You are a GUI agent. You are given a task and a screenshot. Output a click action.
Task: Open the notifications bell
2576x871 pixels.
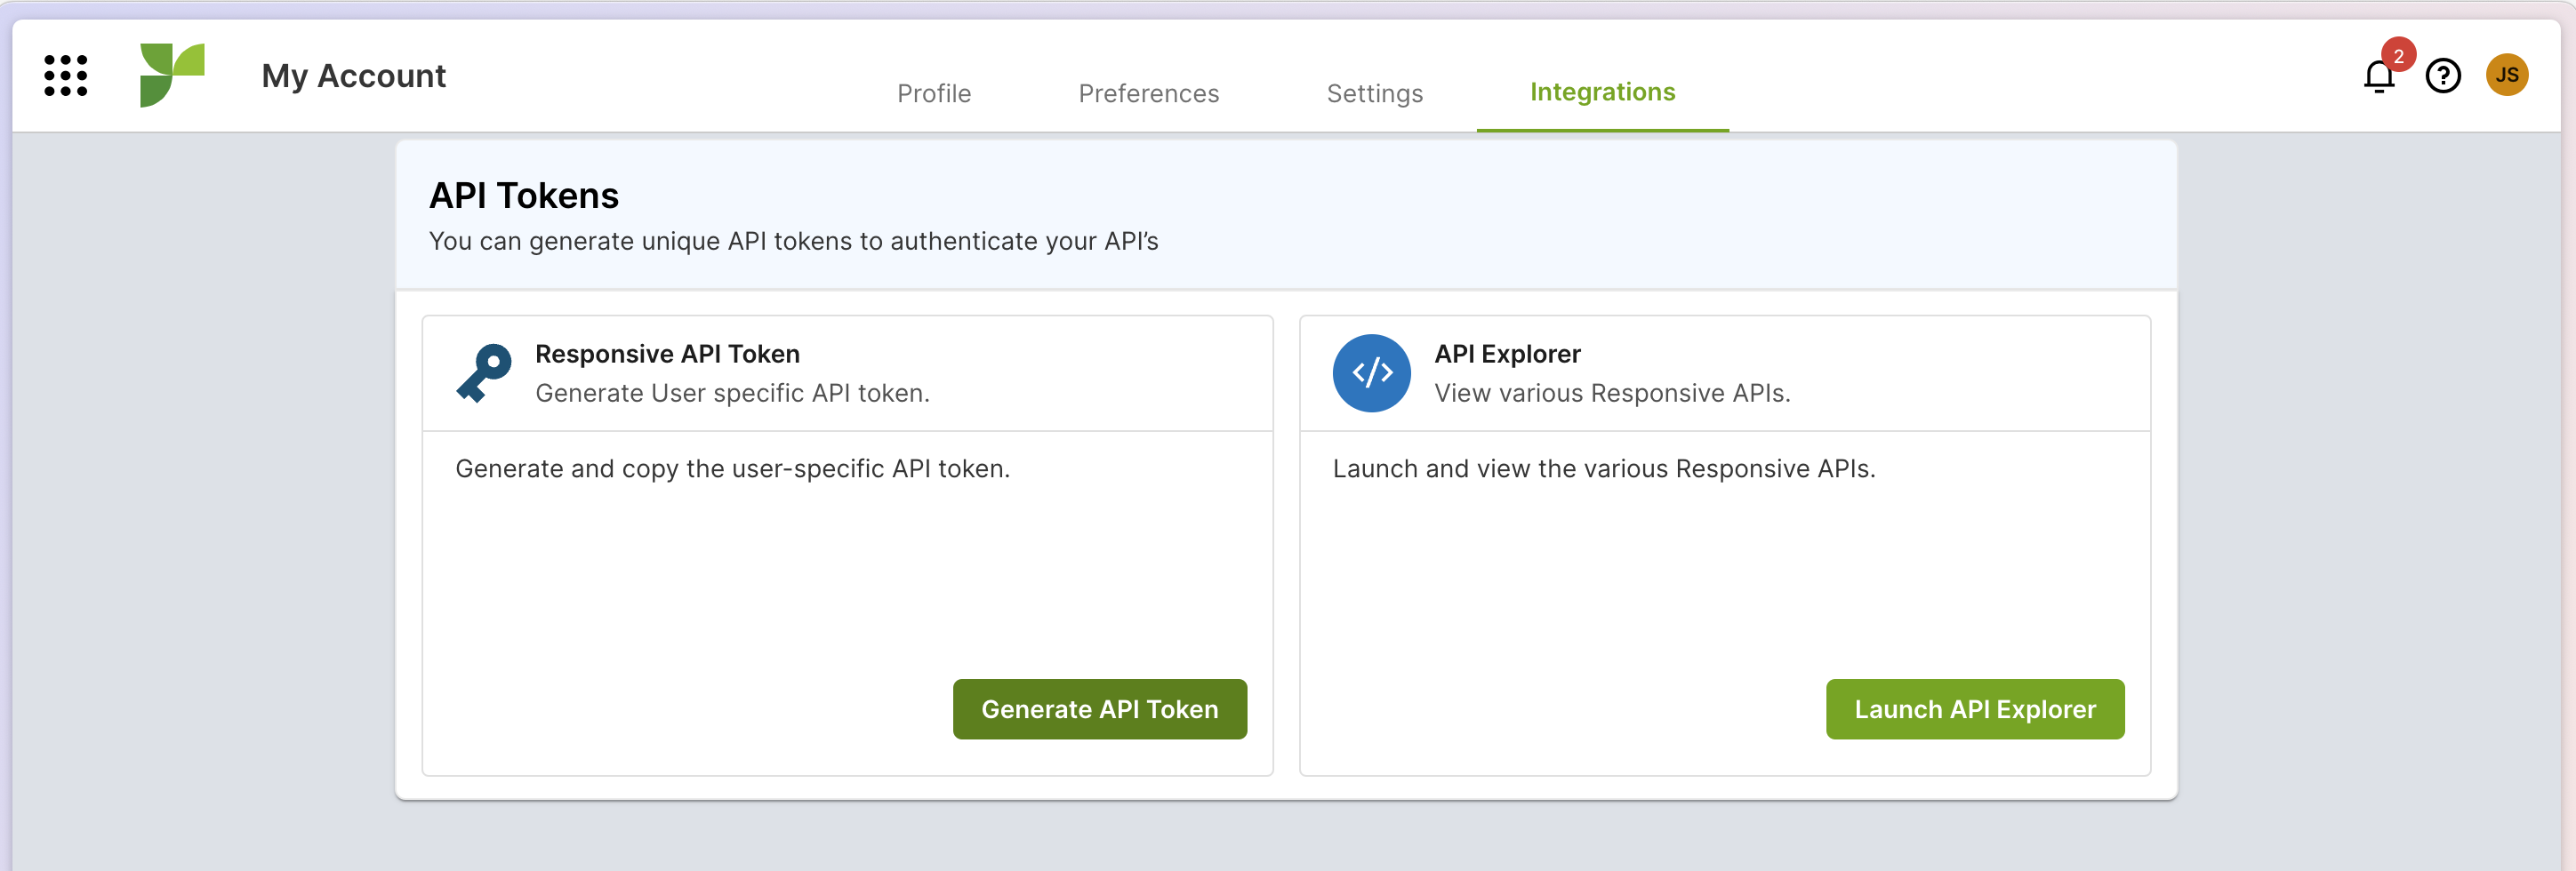[2379, 77]
